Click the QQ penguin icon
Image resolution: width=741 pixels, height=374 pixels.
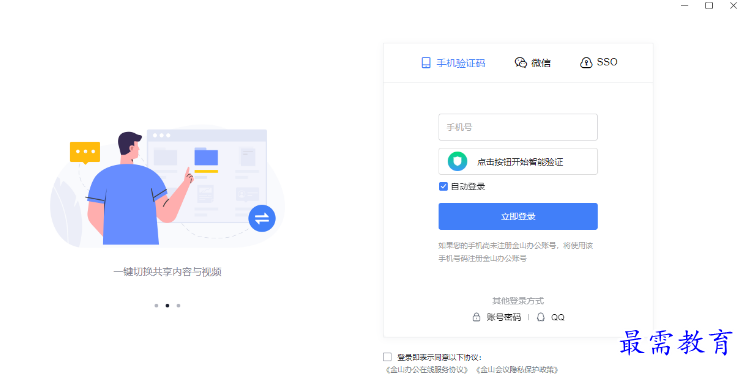[x=541, y=317]
